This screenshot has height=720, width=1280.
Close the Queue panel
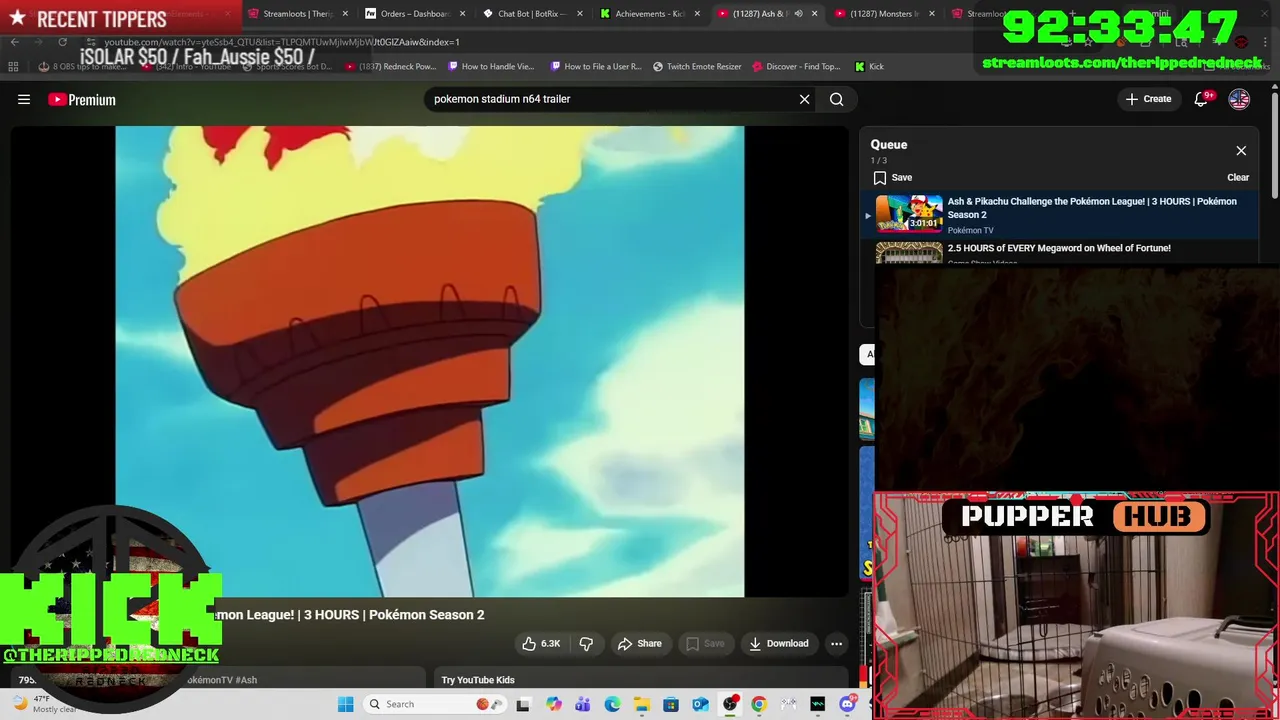[1241, 151]
